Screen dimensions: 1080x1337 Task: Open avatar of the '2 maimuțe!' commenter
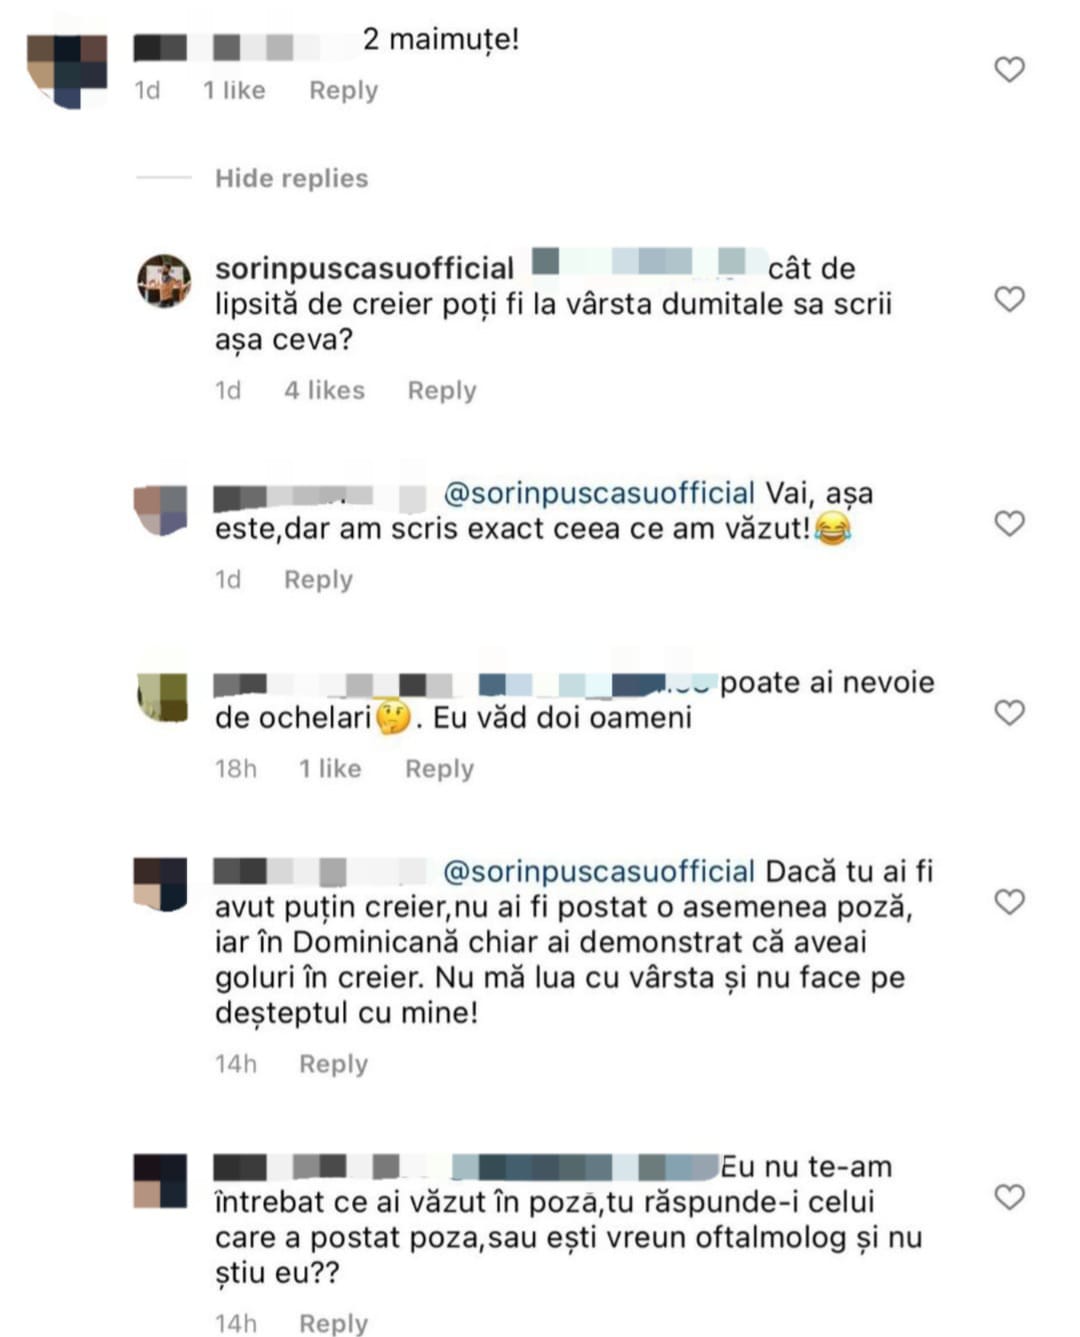pyautogui.click(x=67, y=70)
